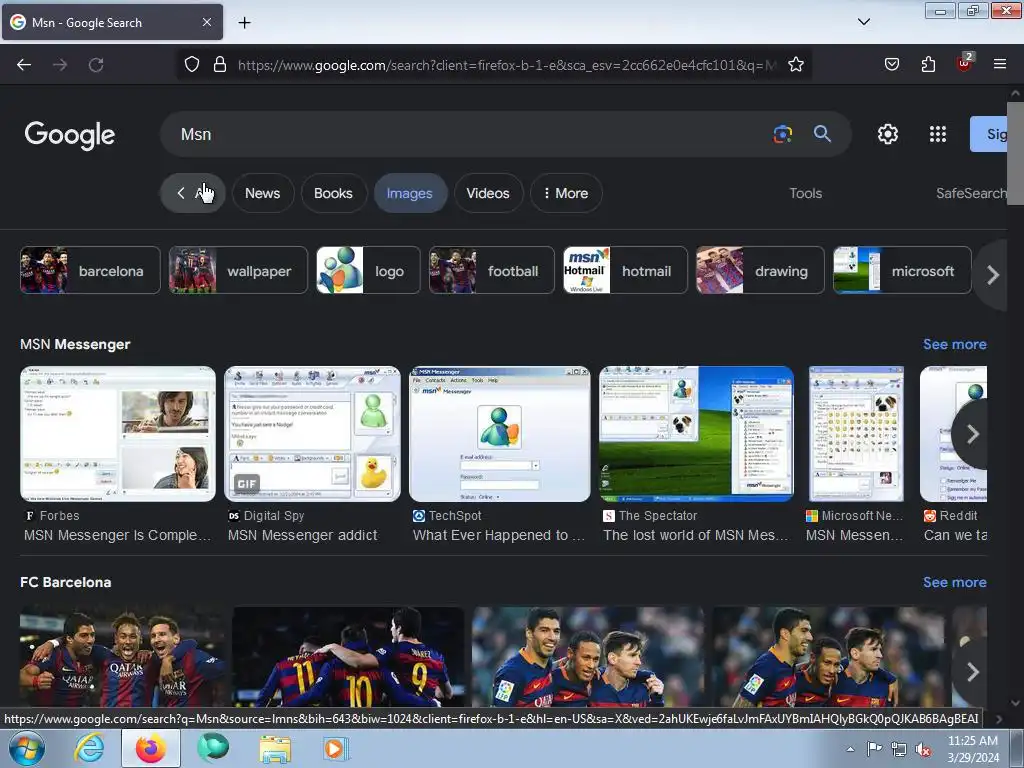Filter images by football chip

tap(492, 270)
